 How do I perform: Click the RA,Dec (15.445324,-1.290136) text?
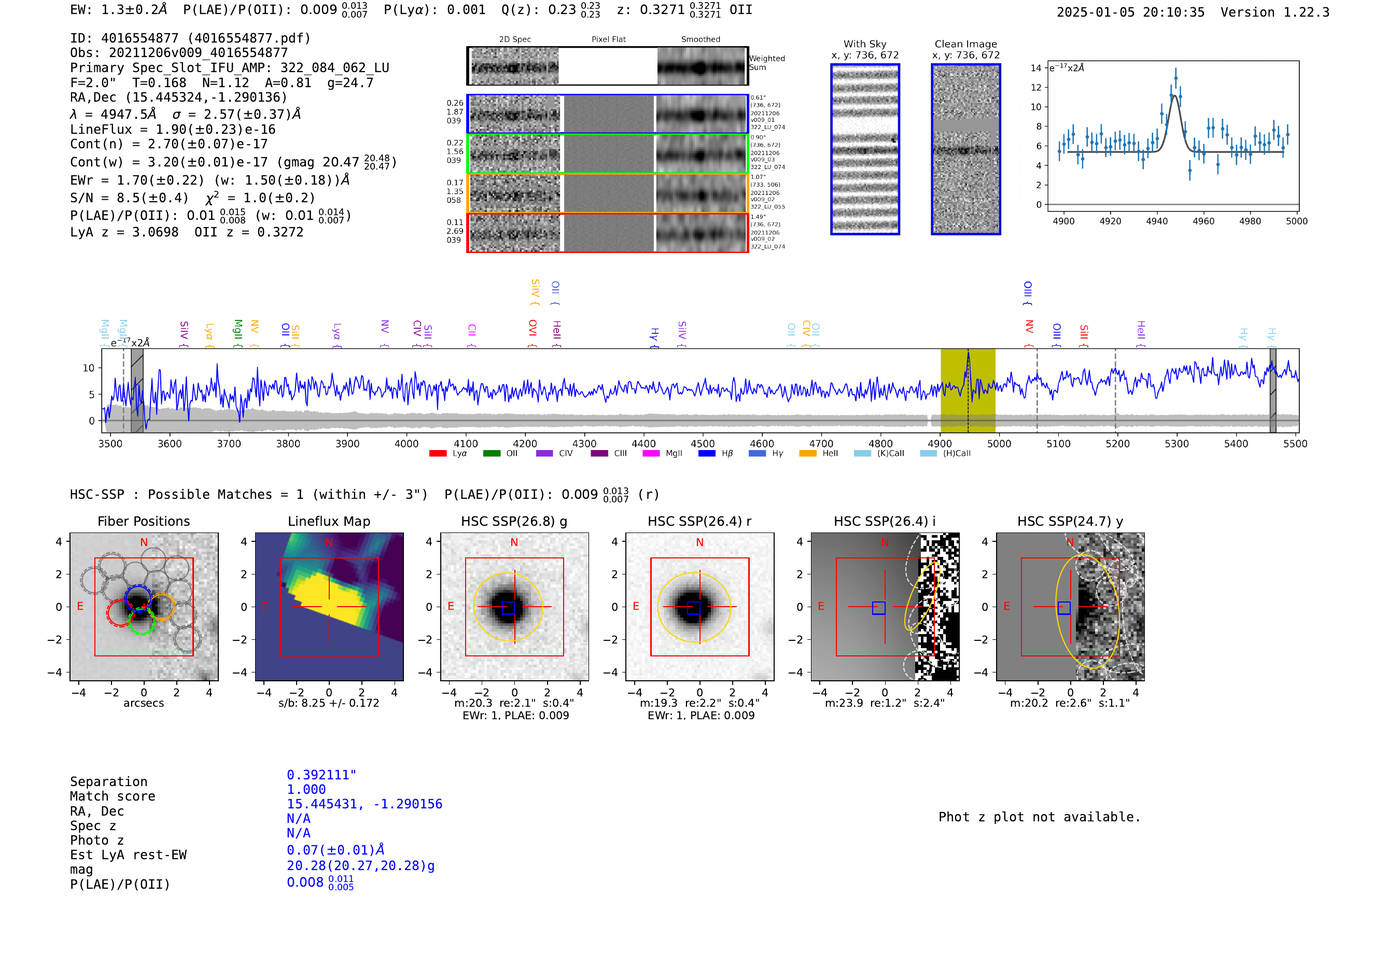(178, 97)
